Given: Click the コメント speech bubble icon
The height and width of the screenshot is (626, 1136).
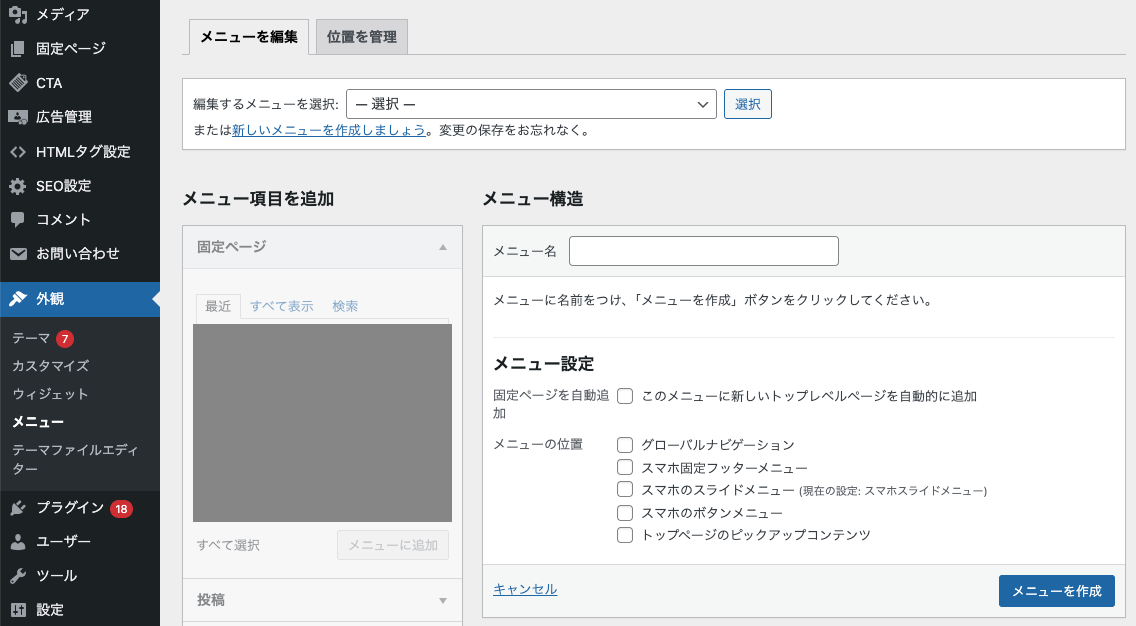Looking at the screenshot, I should click(18, 220).
